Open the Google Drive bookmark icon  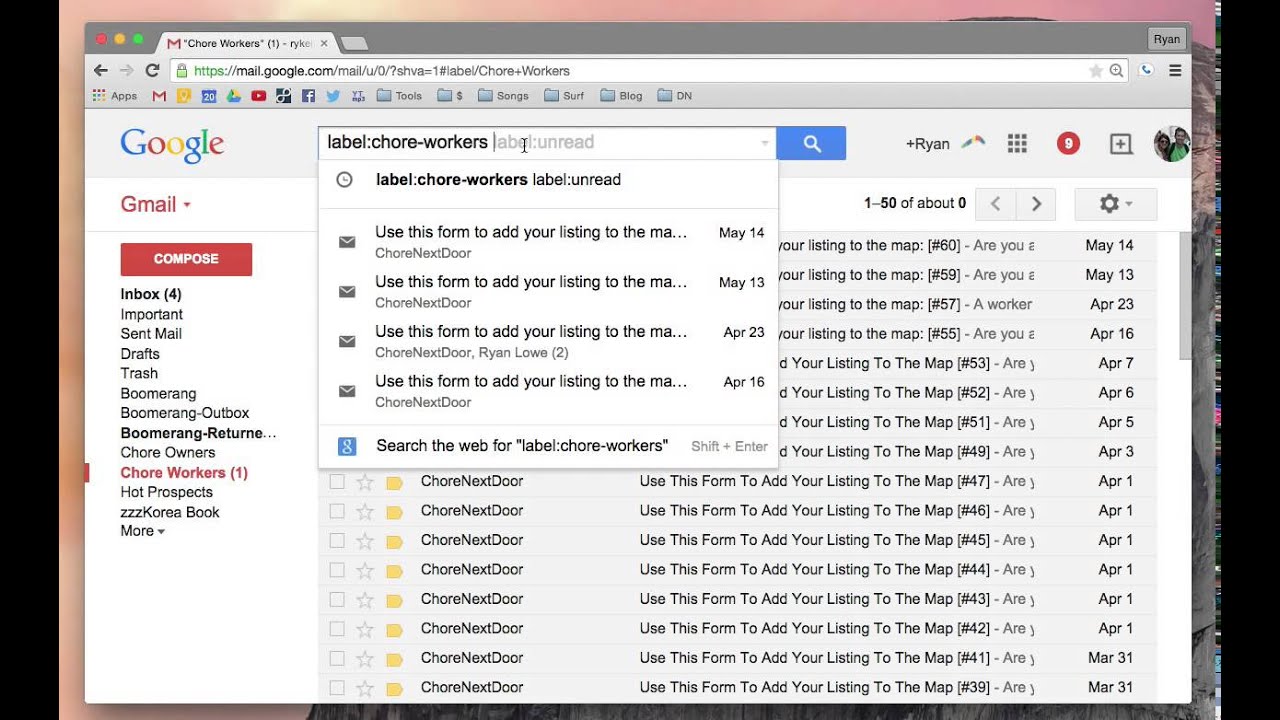[234, 96]
